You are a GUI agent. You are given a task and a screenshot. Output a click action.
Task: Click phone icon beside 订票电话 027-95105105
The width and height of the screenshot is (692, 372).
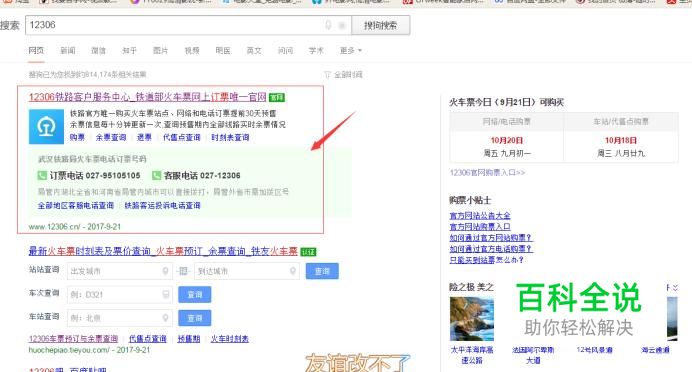42,176
